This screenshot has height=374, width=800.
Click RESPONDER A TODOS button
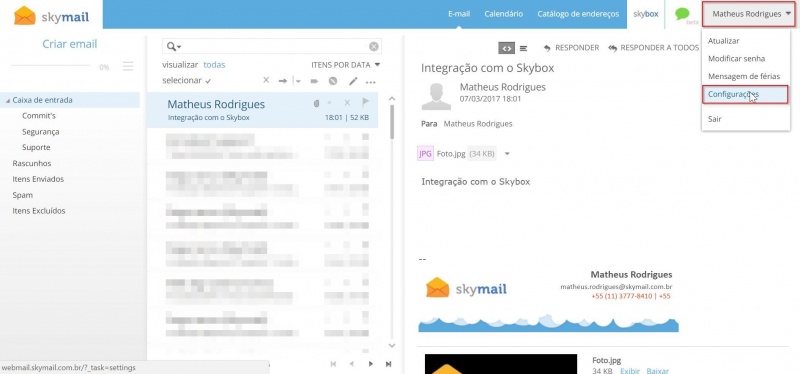click(x=654, y=48)
